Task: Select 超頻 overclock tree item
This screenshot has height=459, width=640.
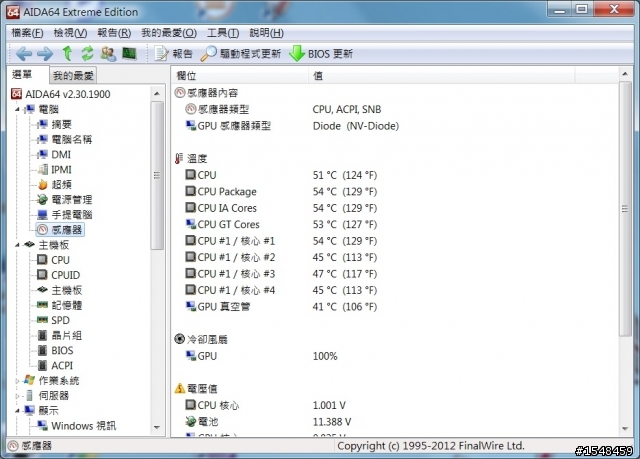Action: [55, 185]
